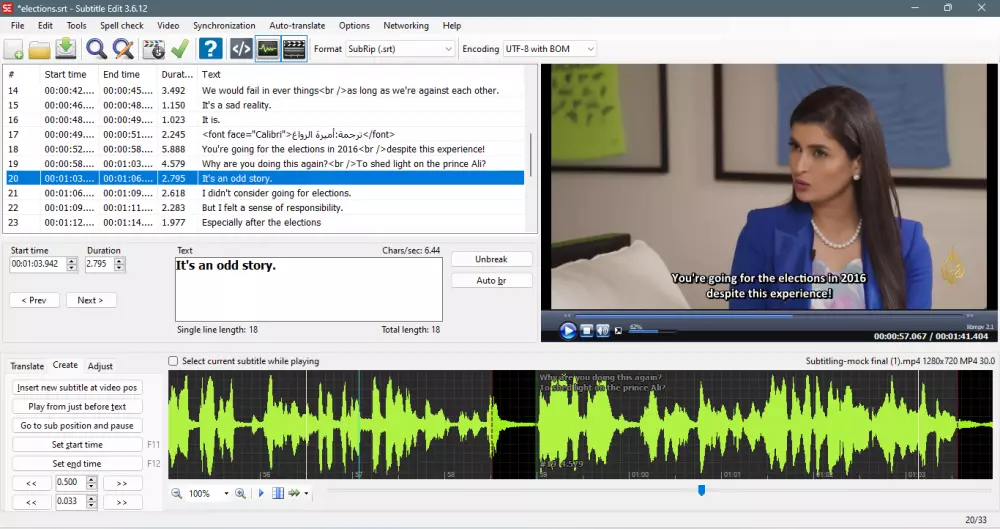1000x529 pixels.
Task: Toggle the waveform display icon
Action: (x=268, y=49)
